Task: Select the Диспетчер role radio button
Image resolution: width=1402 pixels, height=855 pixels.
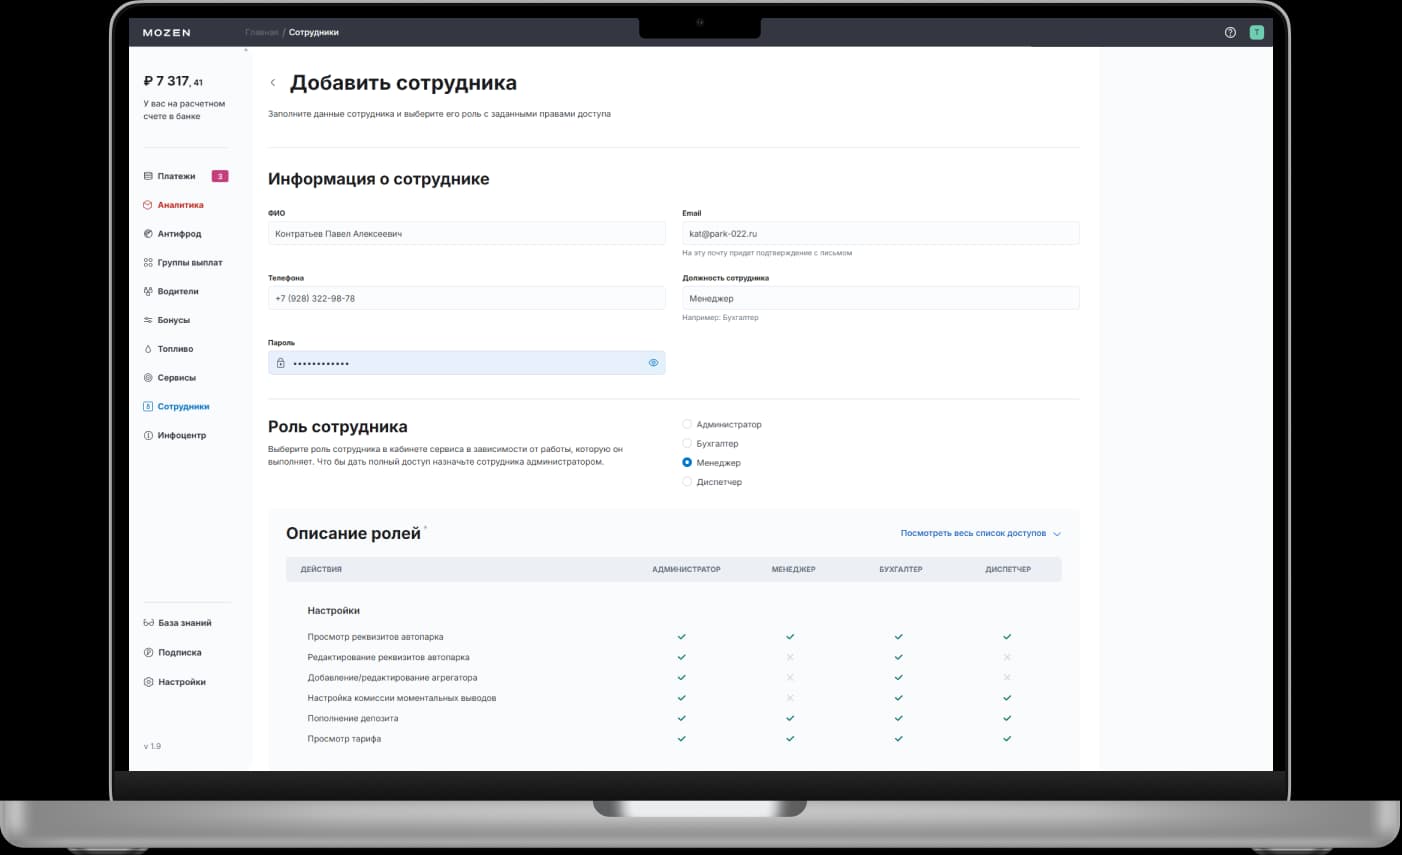Action: (687, 482)
